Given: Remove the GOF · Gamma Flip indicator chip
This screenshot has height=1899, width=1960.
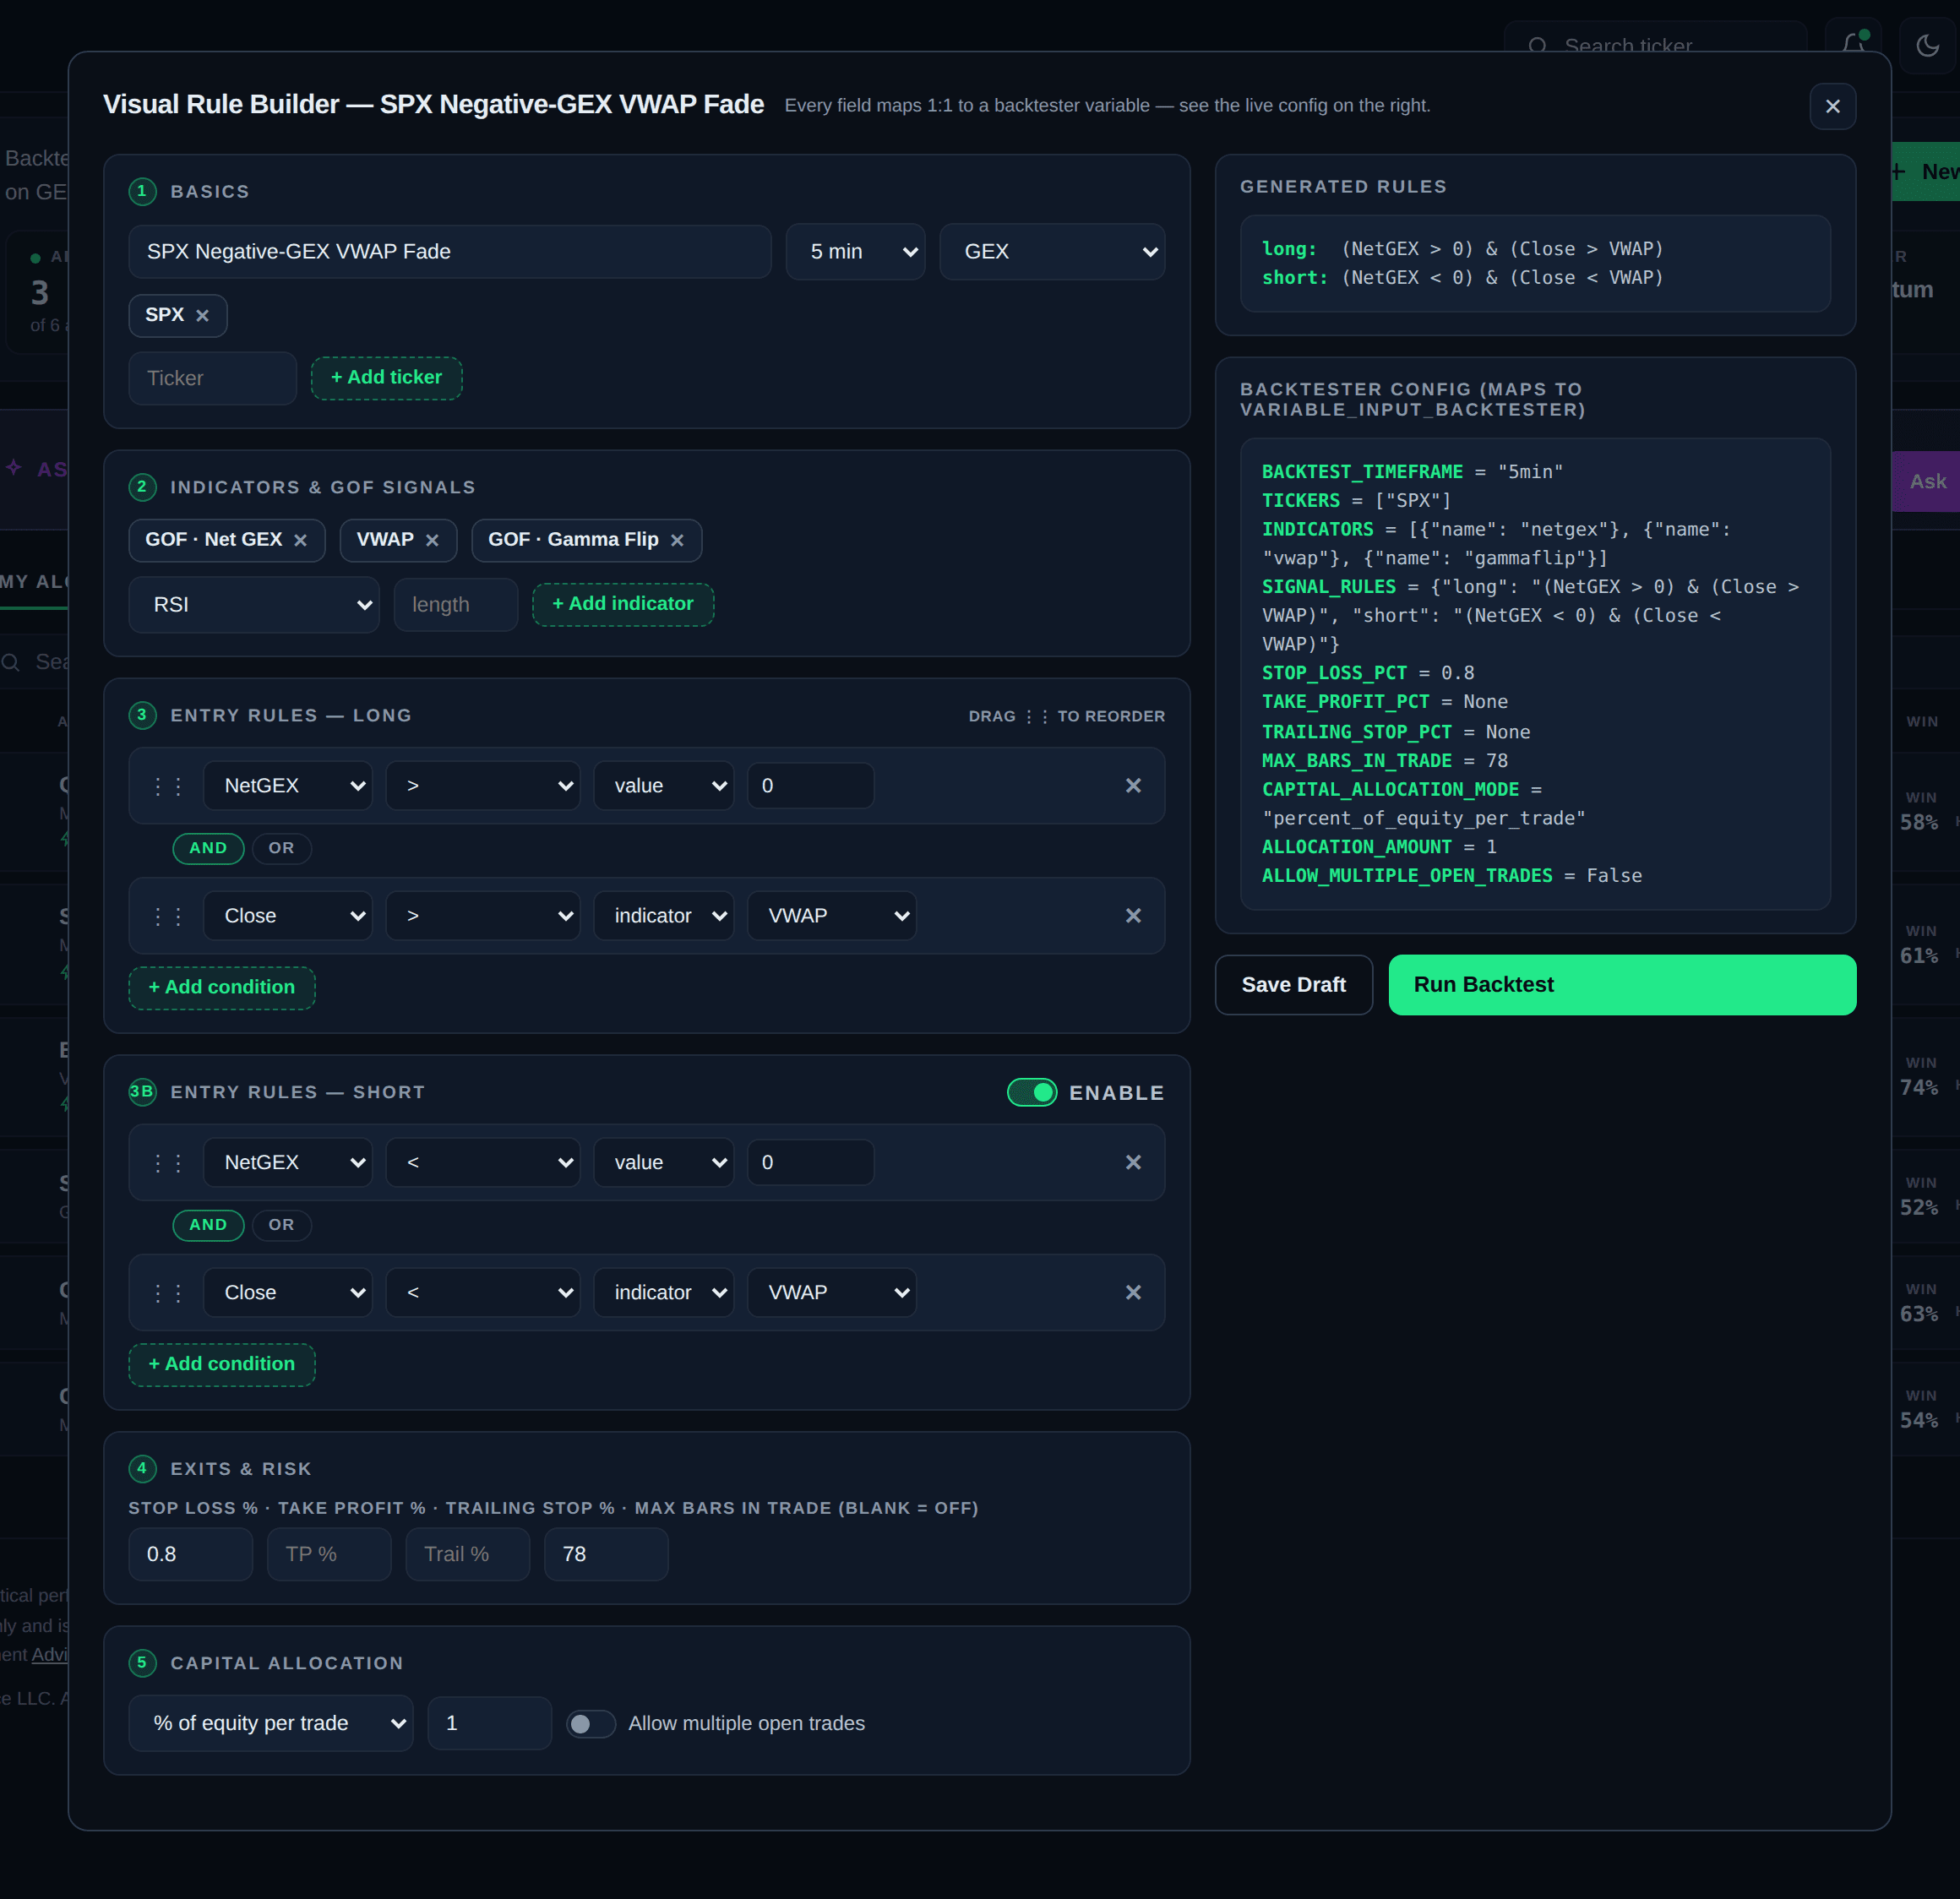Looking at the screenshot, I should (677, 540).
